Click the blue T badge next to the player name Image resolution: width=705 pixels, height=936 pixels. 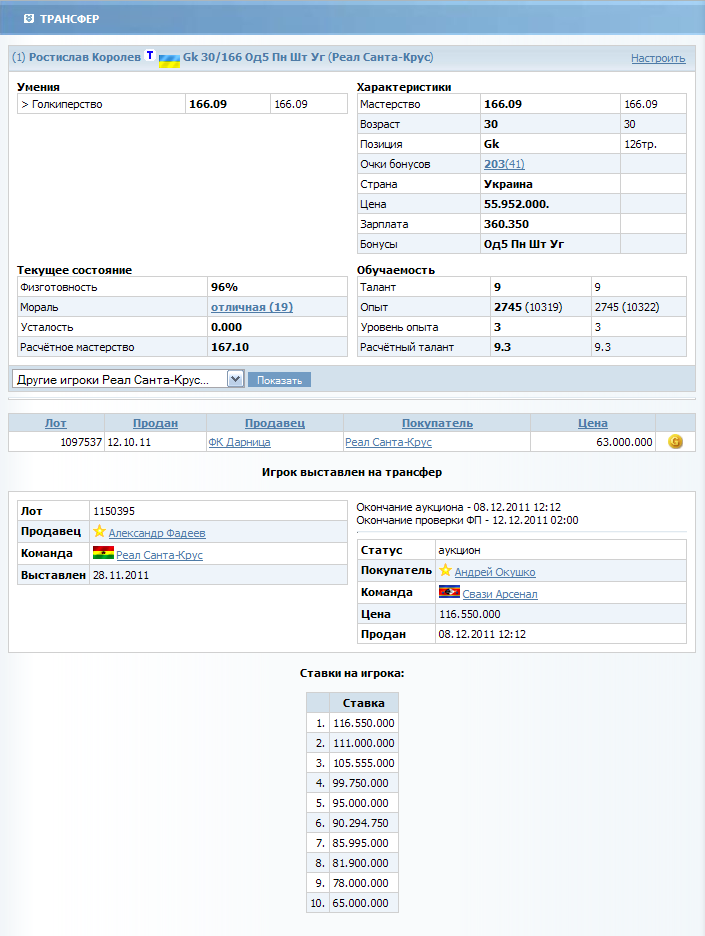(x=150, y=56)
